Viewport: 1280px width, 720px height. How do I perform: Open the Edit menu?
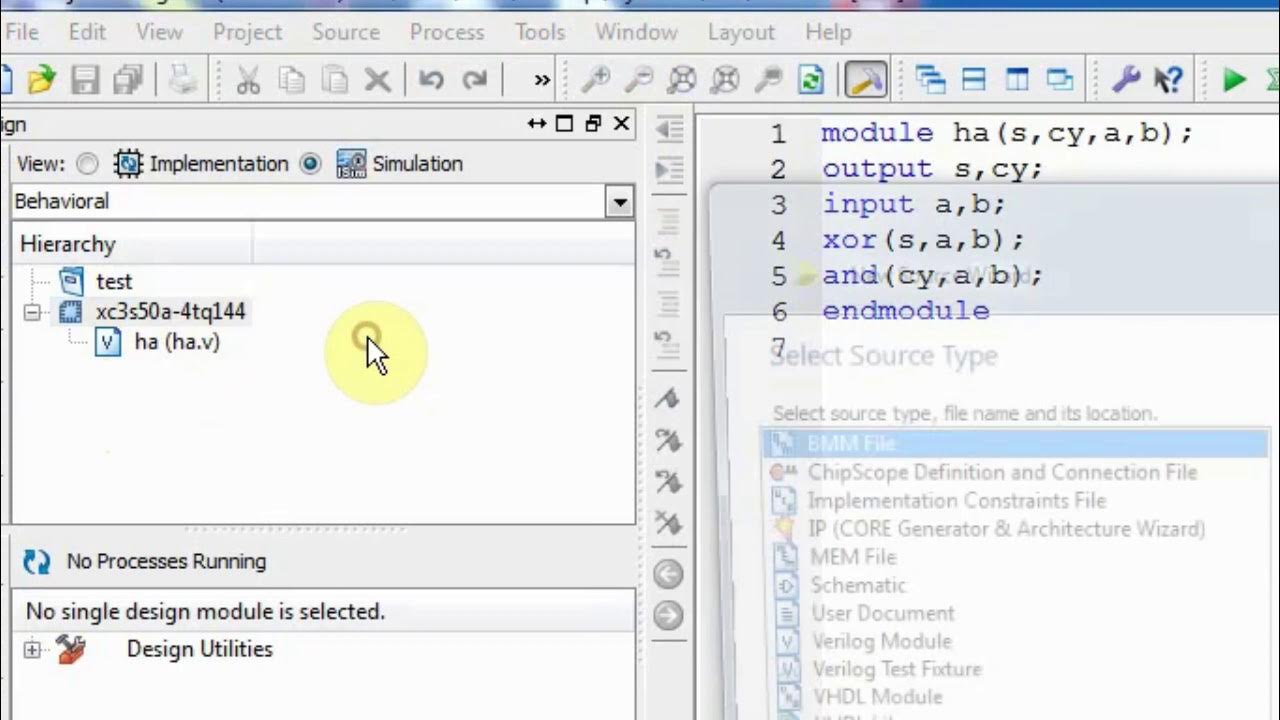pyautogui.click(x=87, y=32)
